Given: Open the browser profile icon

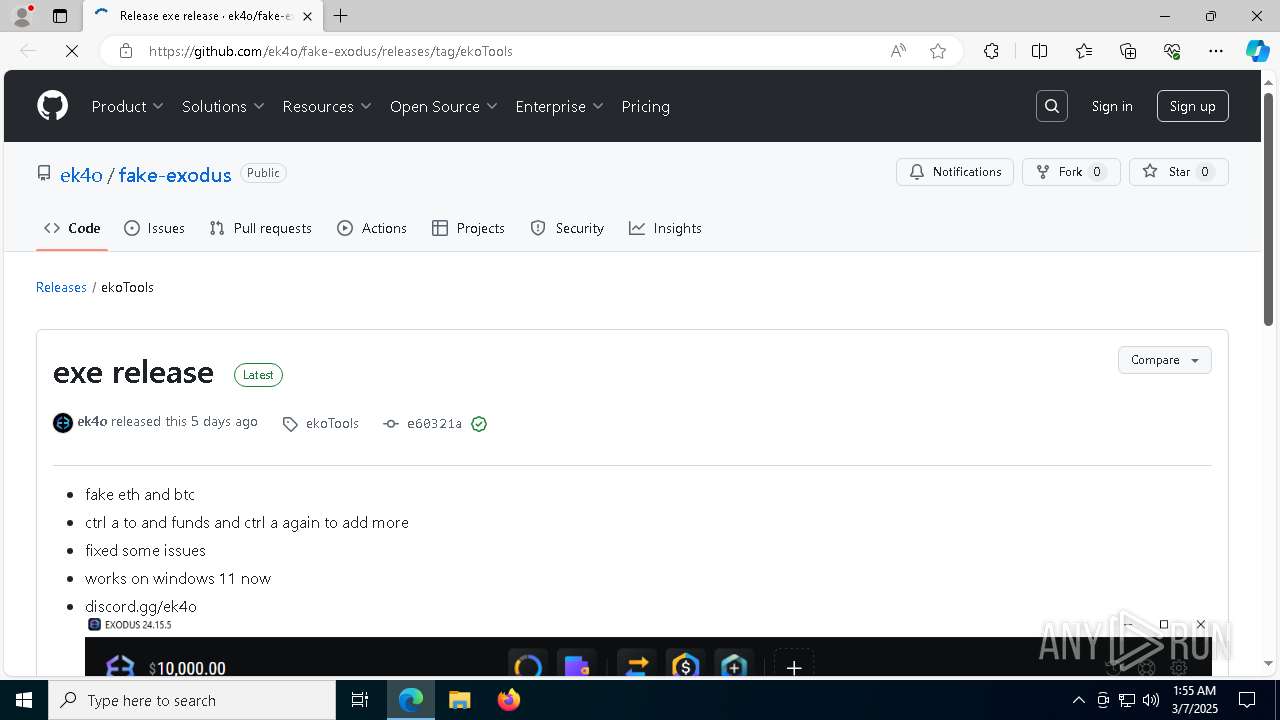Looking at the screenshot, I should point(22,16).
